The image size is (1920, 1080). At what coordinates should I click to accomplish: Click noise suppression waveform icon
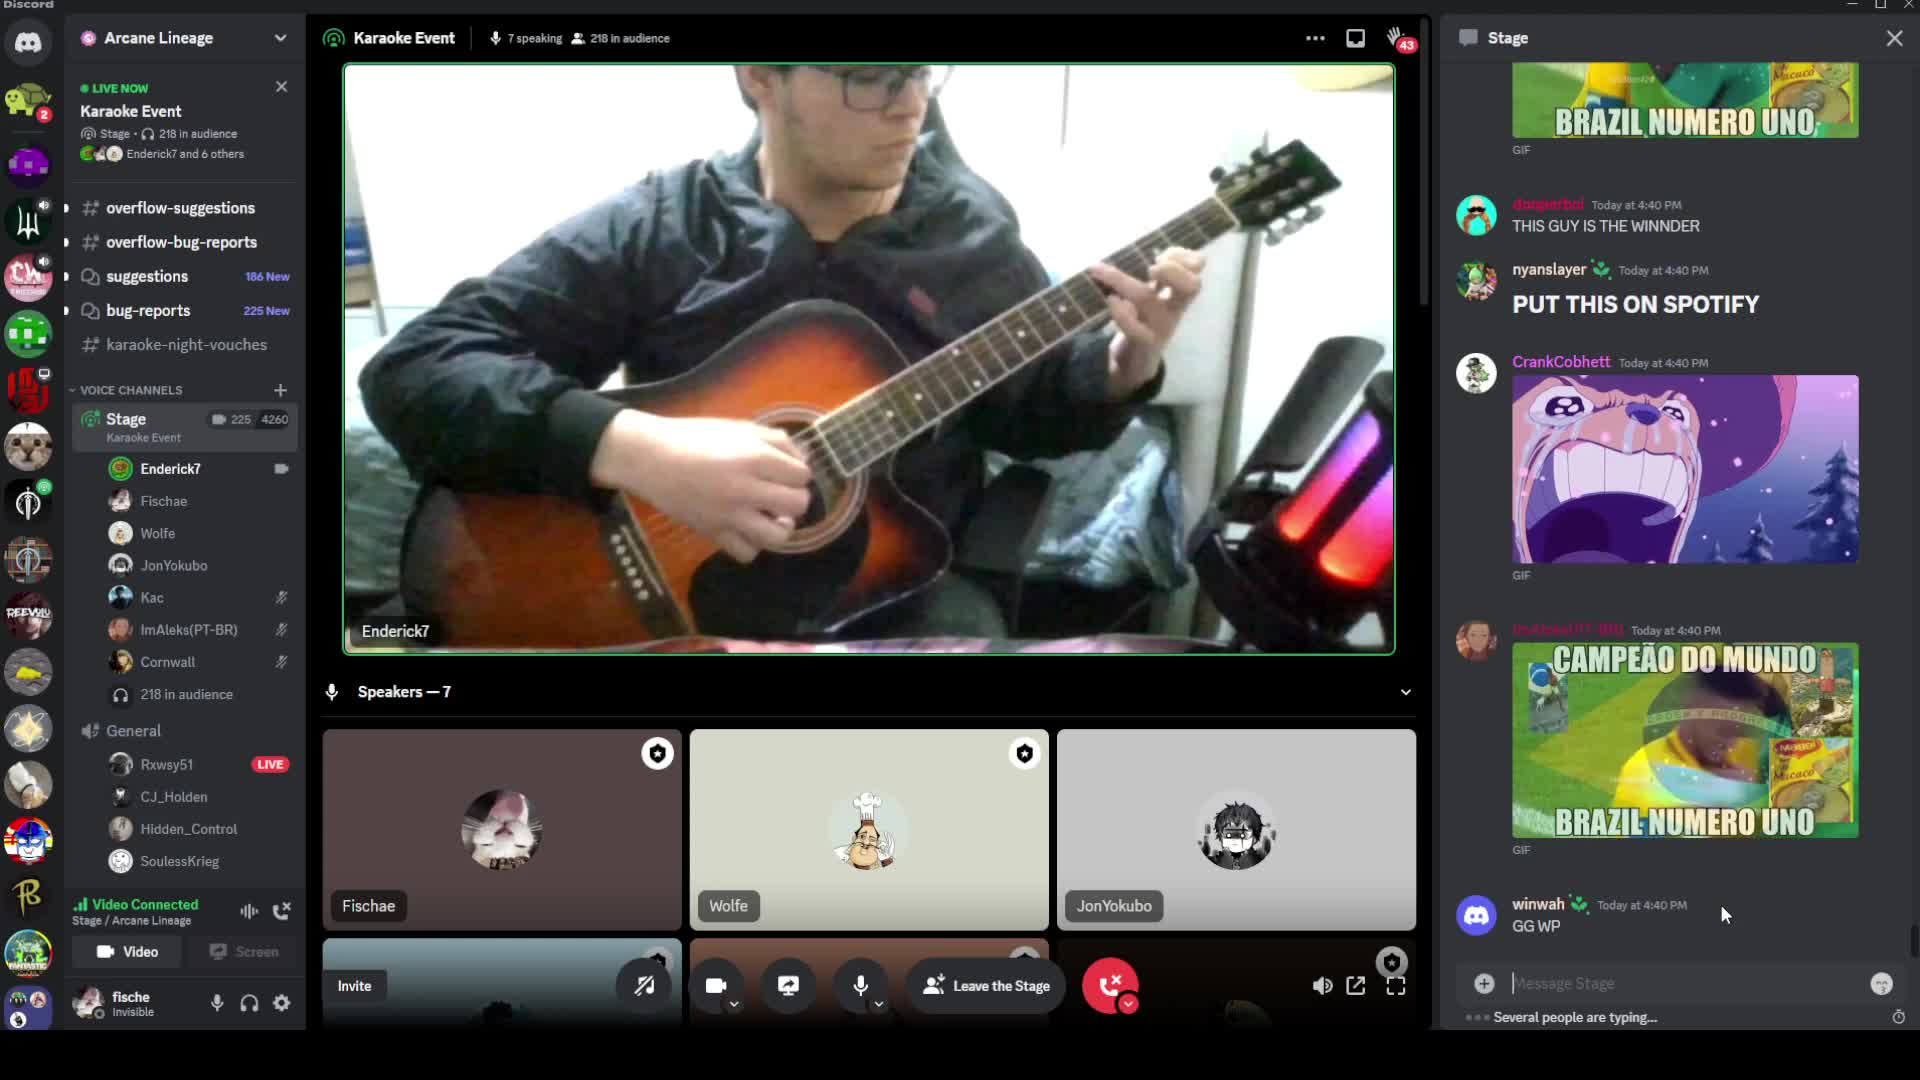coord(249,911)
